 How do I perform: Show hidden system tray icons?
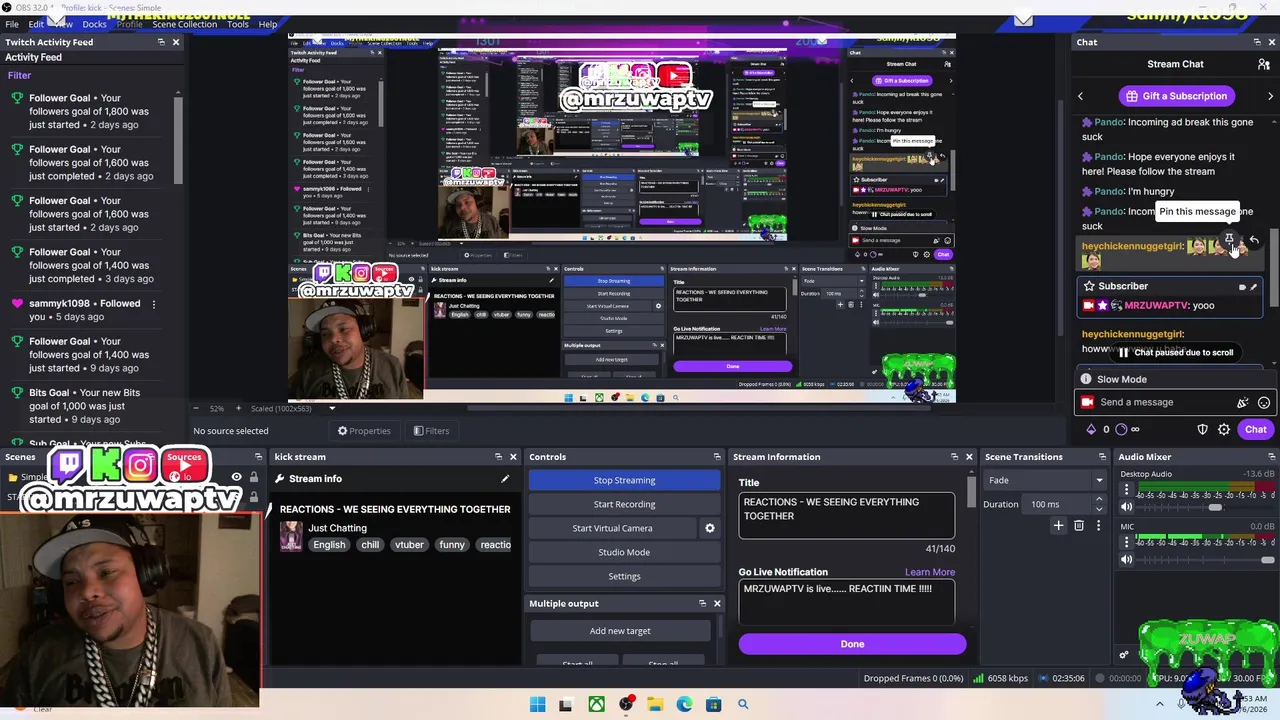[x=1160, y=705]
